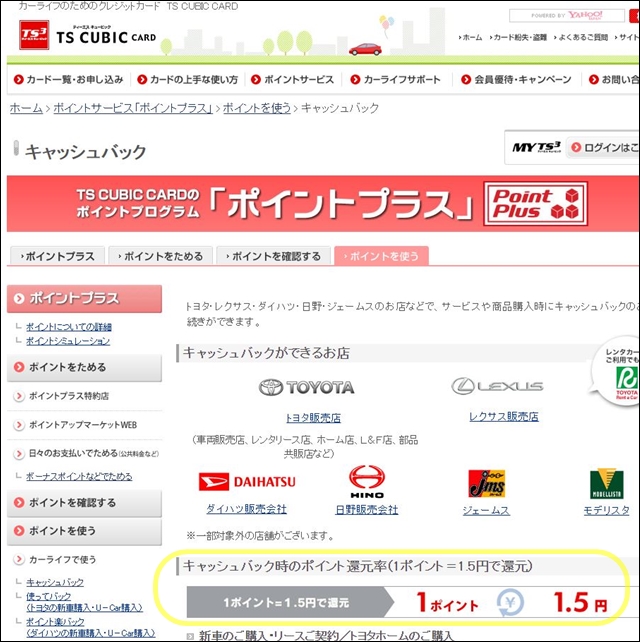Click sidebar ポイントを確認する section button
This screenshot has height=642, width=640.
(x=84, y=503)
